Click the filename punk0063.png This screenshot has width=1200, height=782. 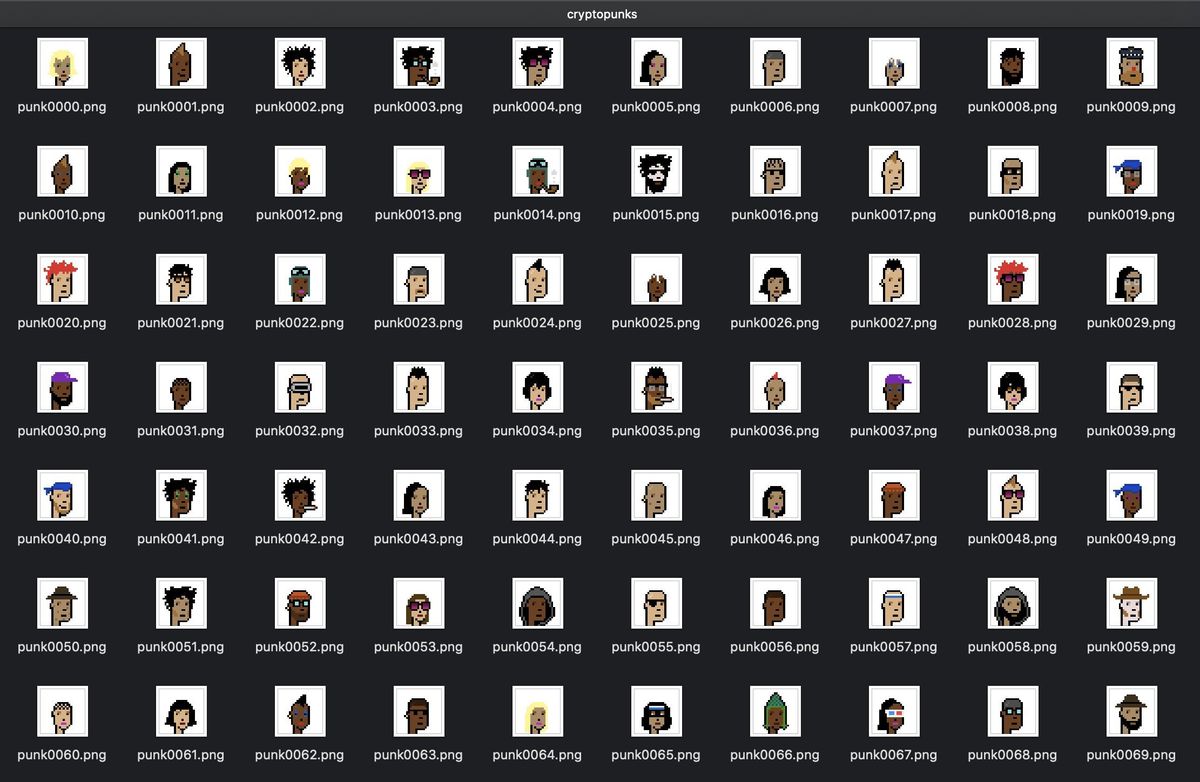[418, 755]
